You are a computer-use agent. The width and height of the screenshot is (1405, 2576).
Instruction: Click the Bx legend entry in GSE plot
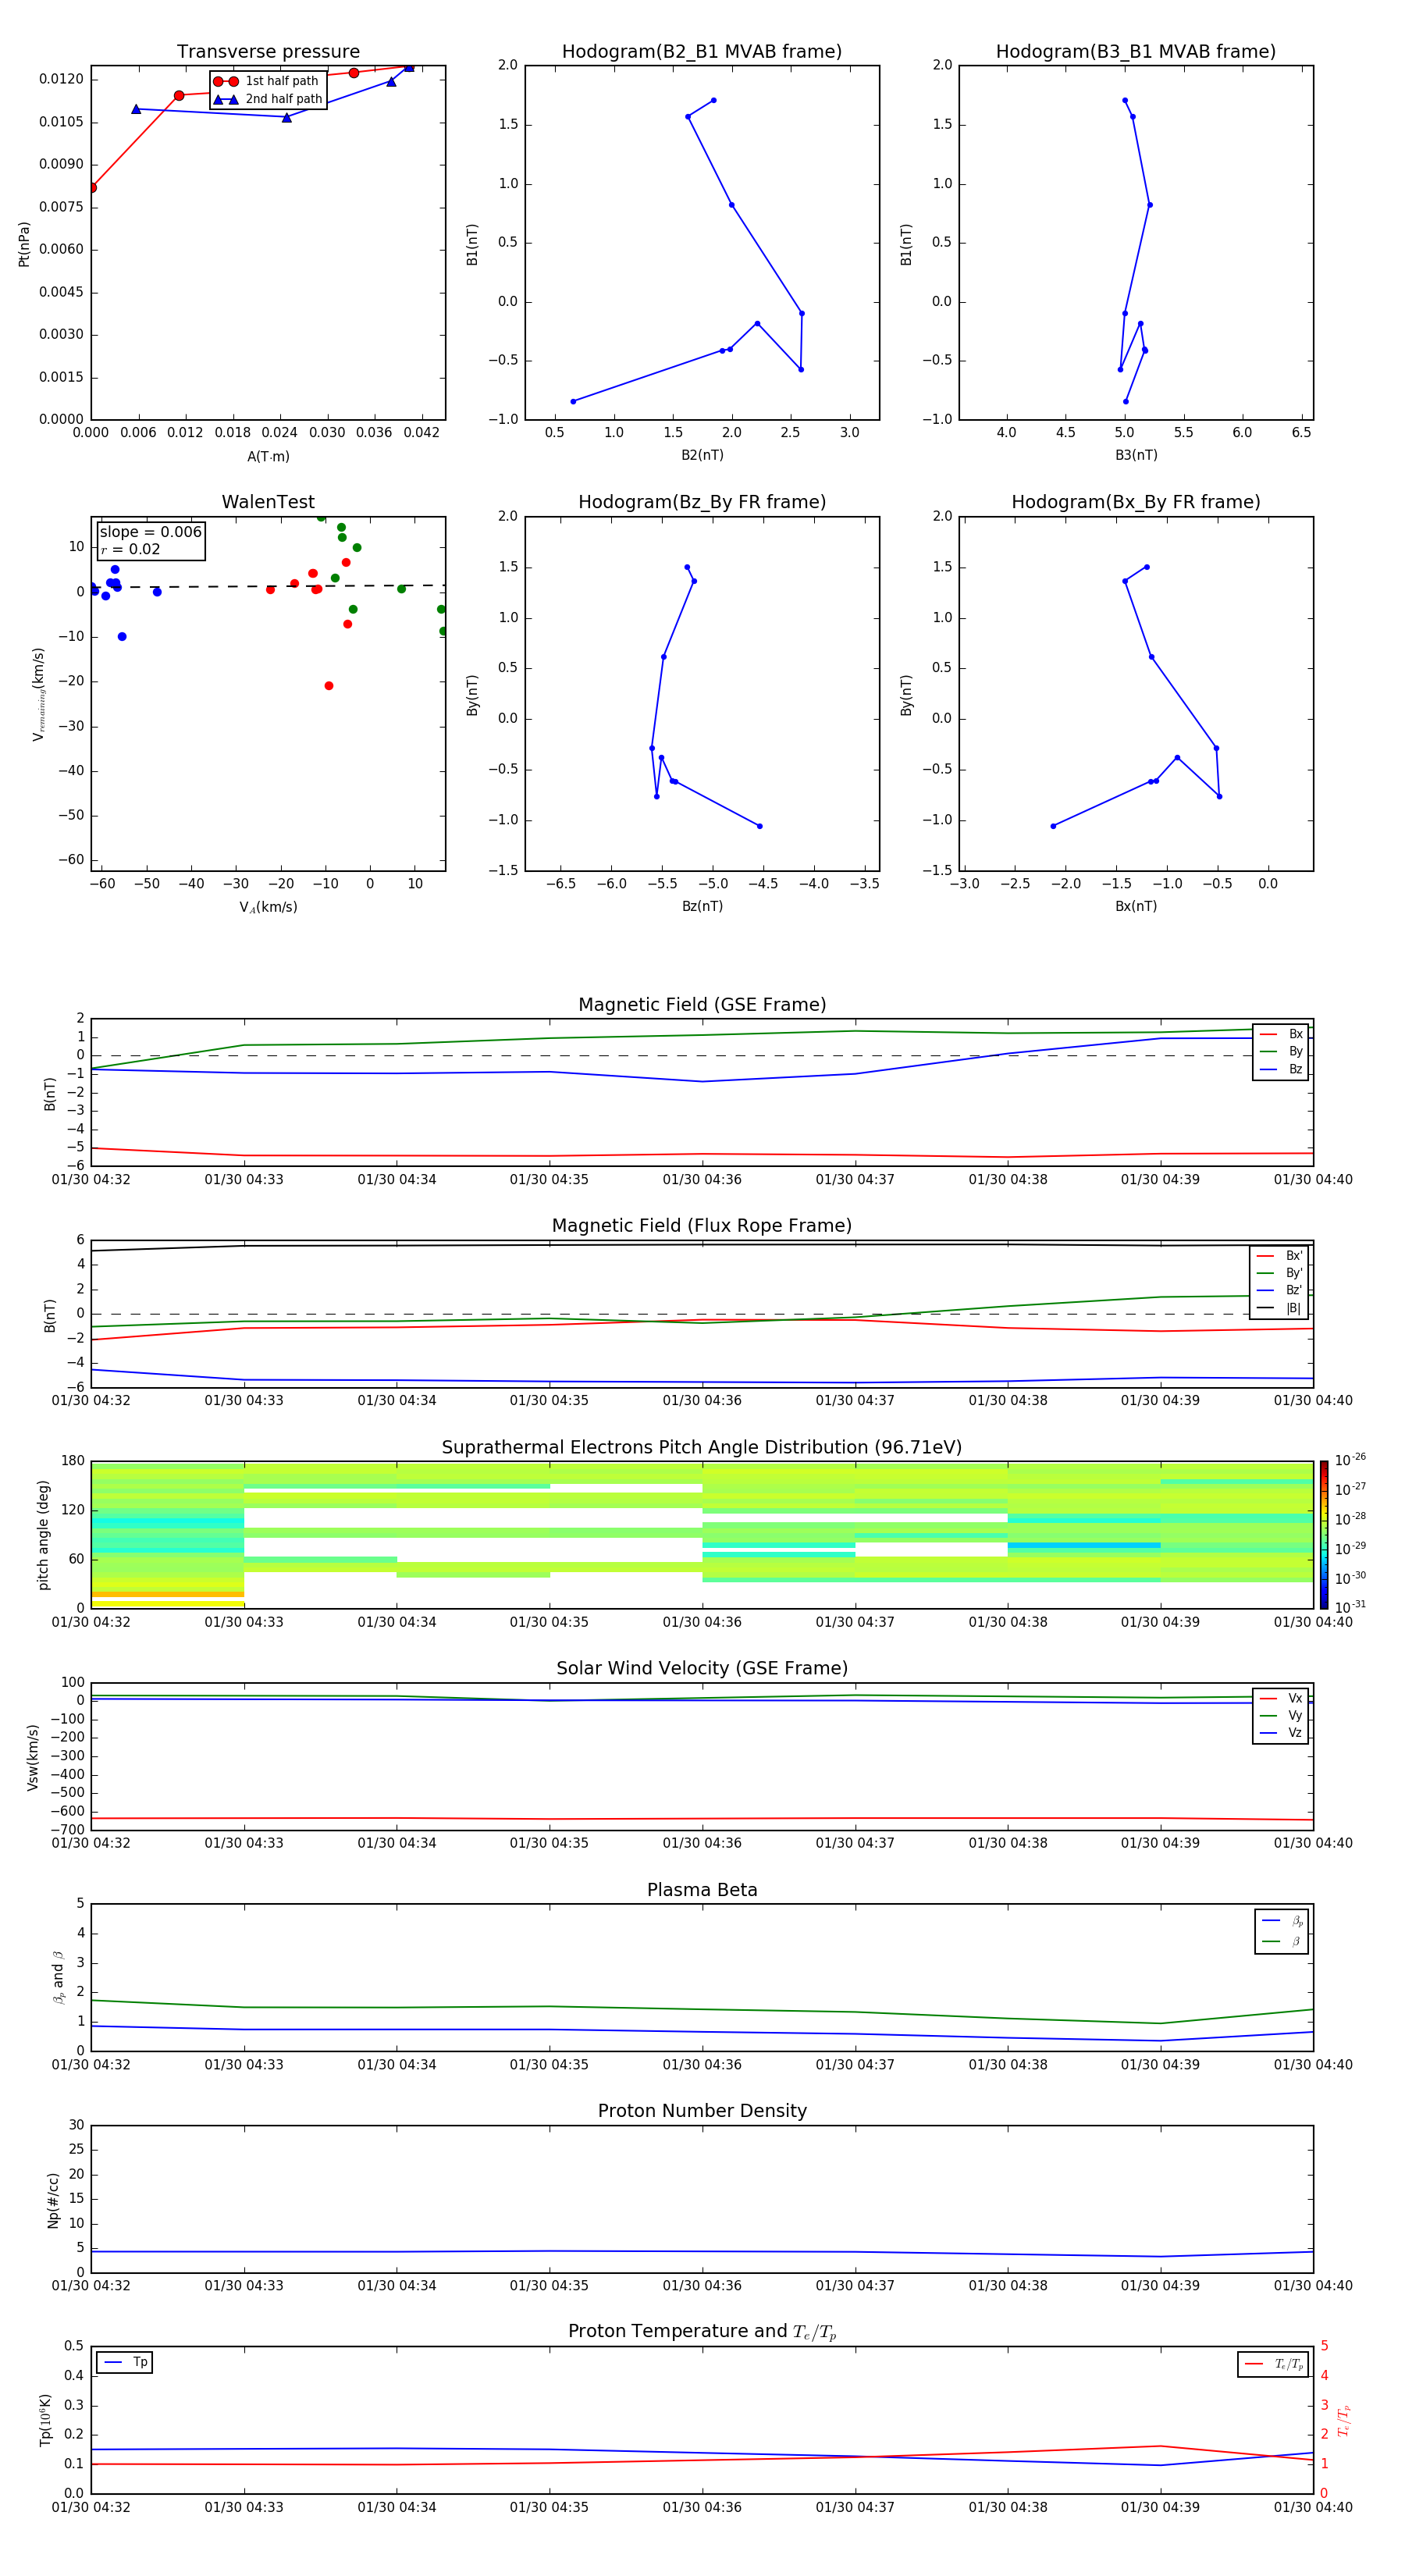1281,1034
